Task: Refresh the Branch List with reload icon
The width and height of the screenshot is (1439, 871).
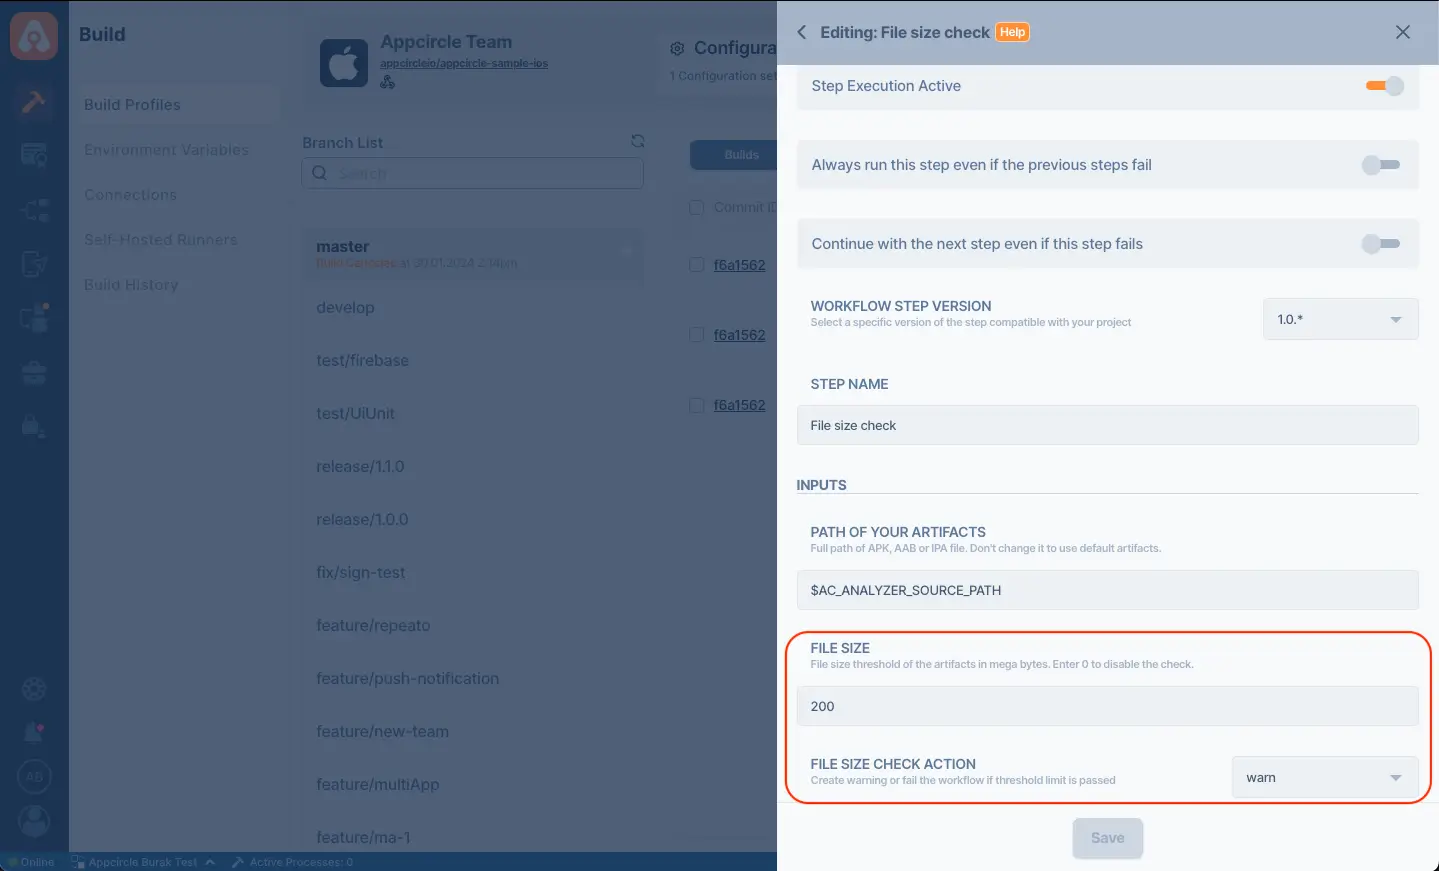Action: pos(637,142)
